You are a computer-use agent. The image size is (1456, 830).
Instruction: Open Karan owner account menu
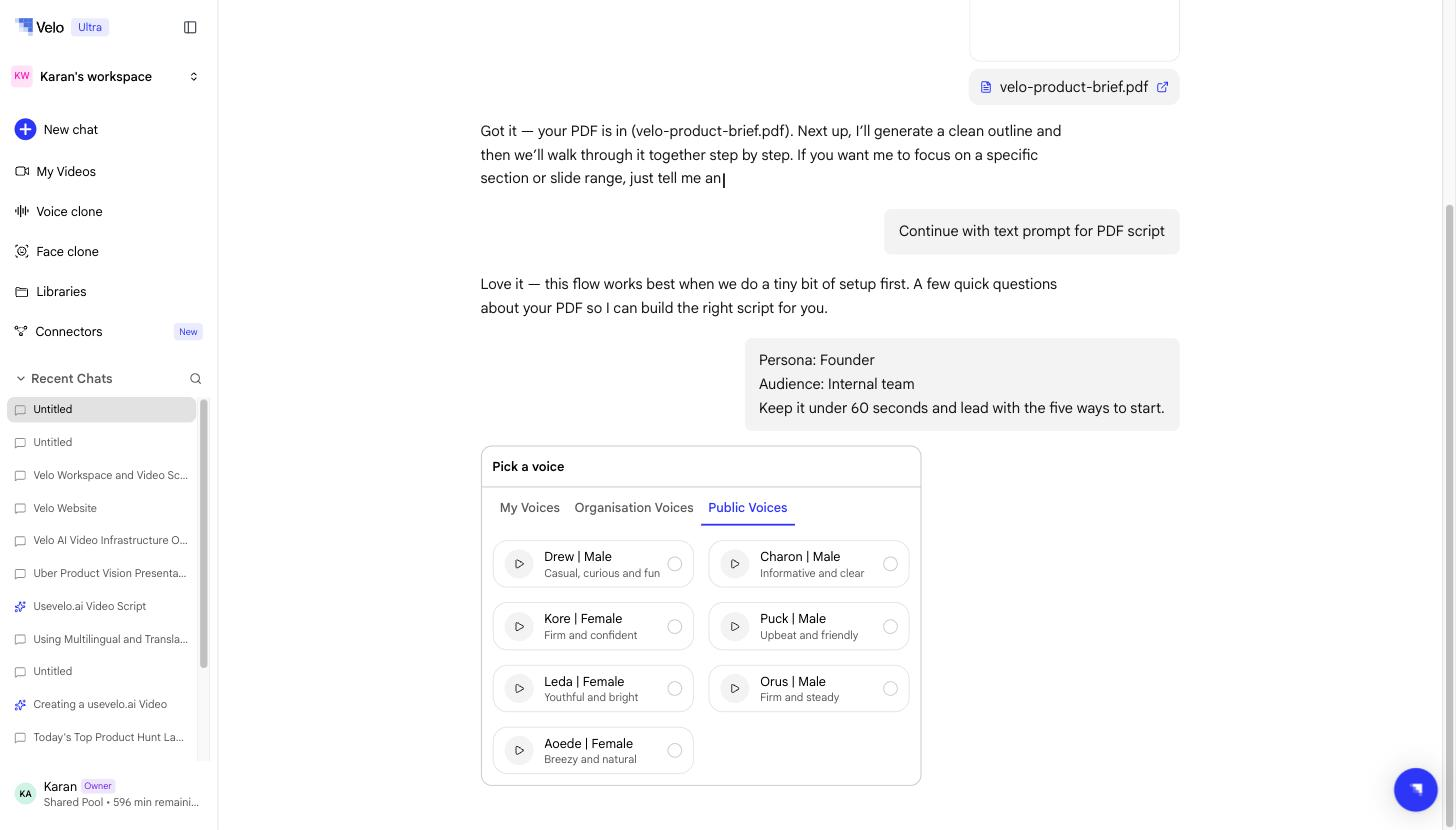coord(105,794)
